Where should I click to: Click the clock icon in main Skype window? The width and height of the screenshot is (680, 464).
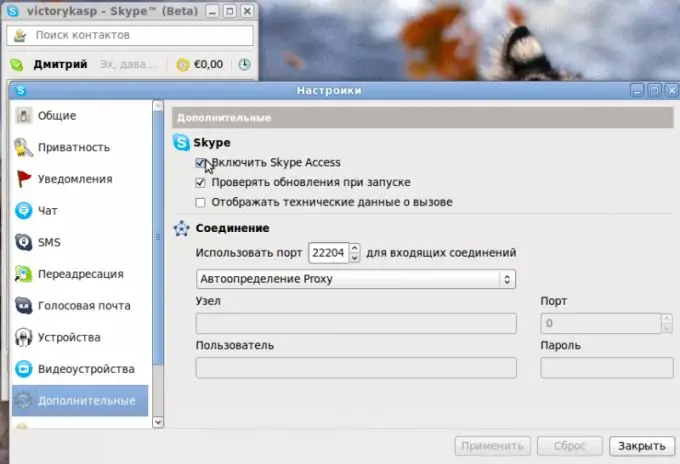(x=245, y=65)
